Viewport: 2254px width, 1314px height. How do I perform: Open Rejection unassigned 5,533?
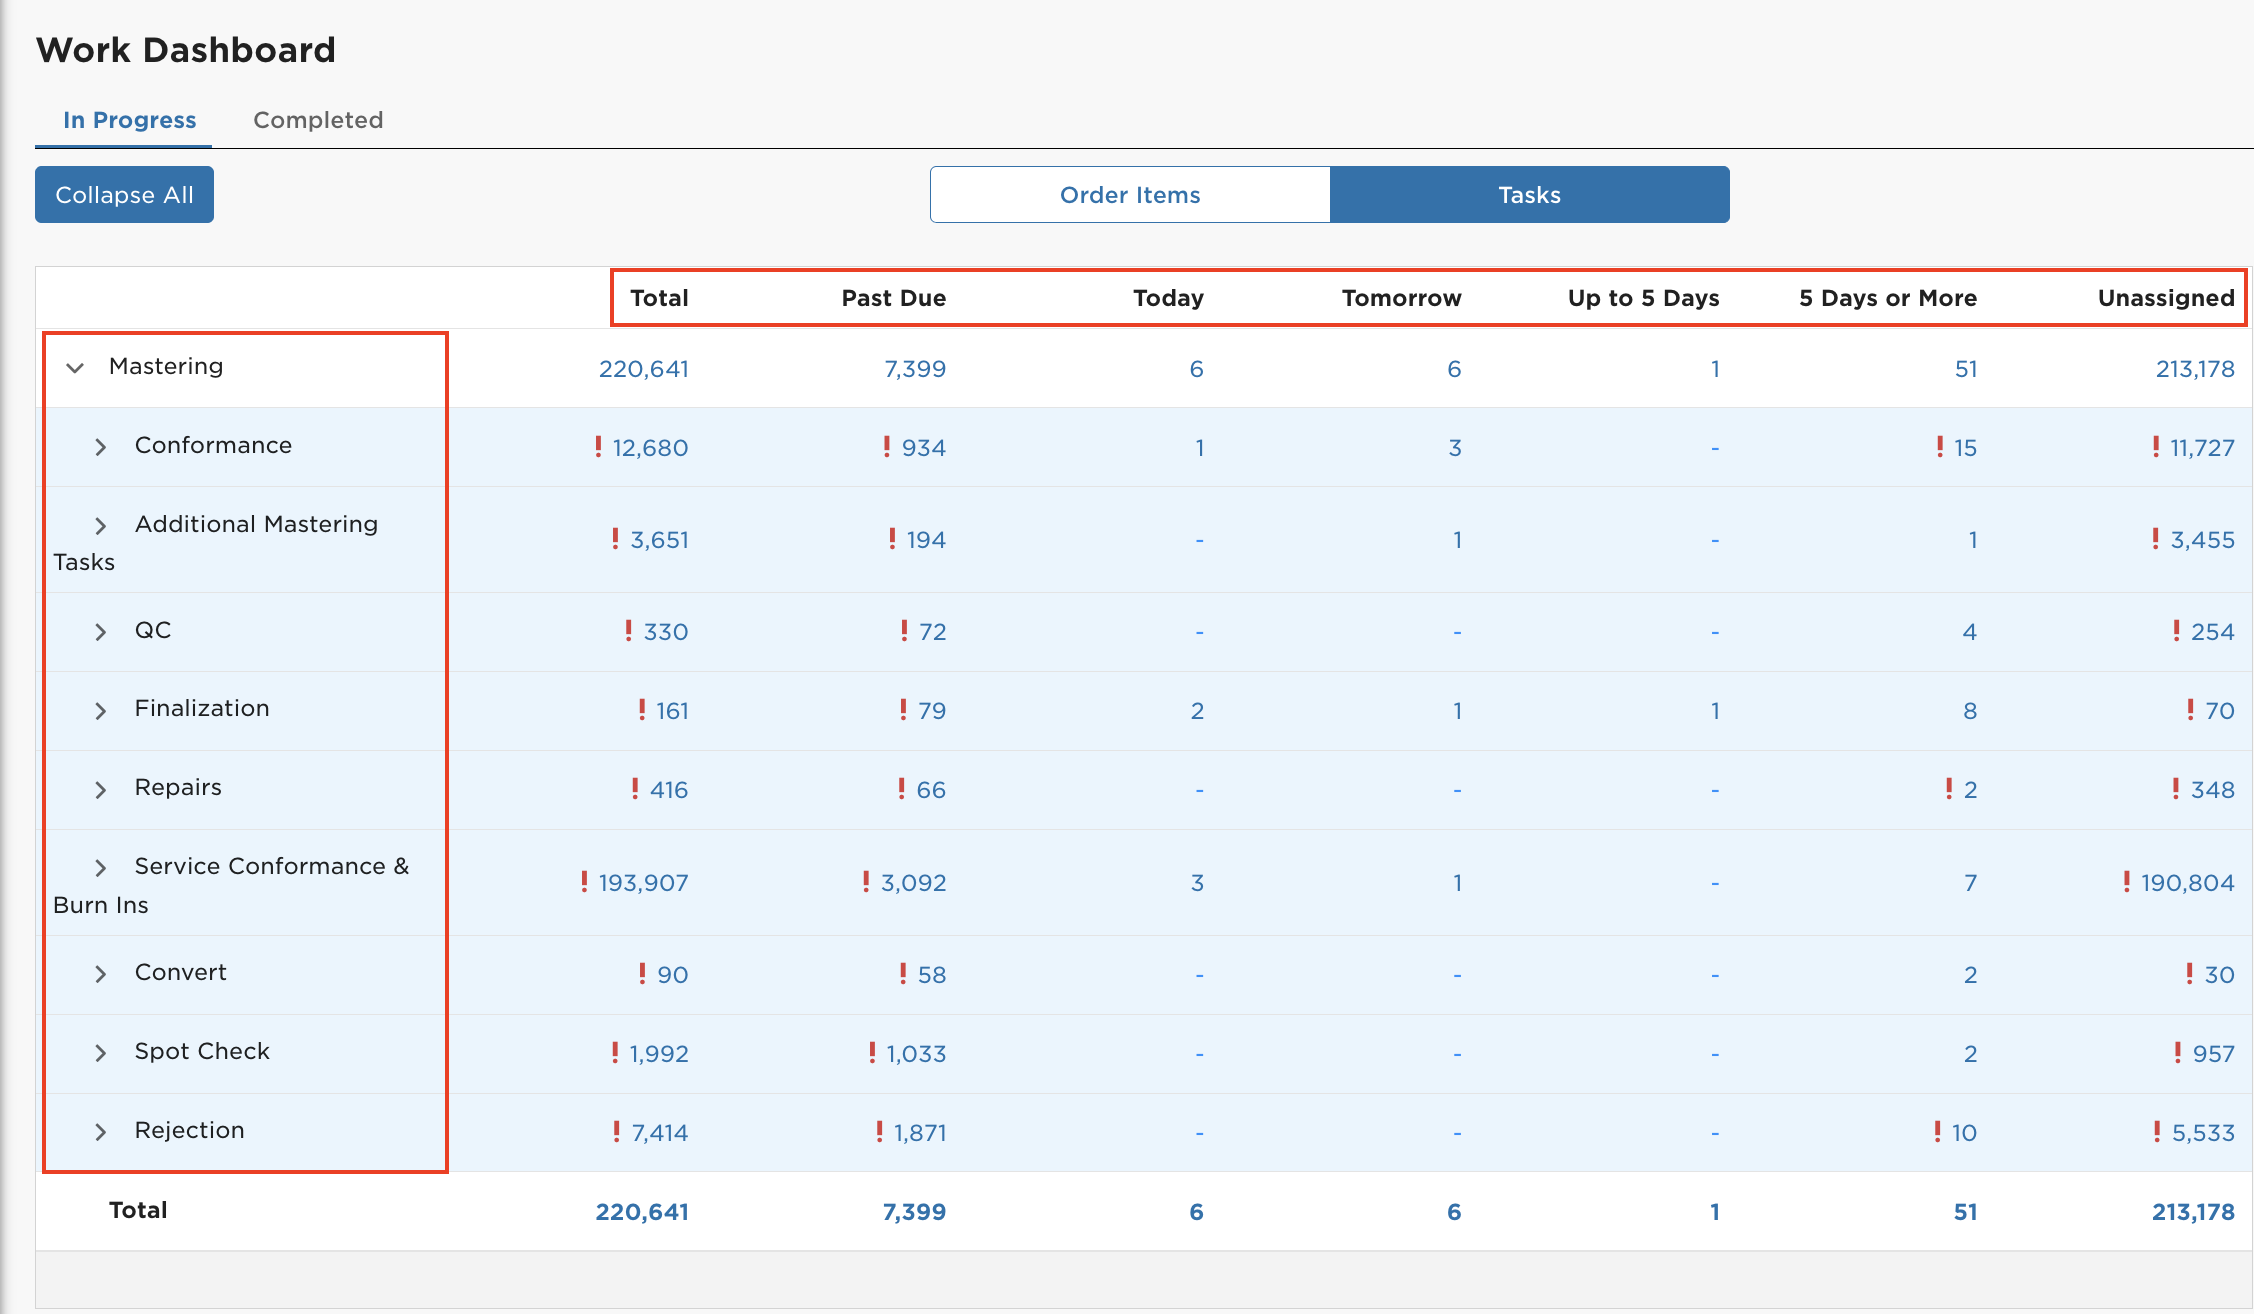tap(2203, 1133)
